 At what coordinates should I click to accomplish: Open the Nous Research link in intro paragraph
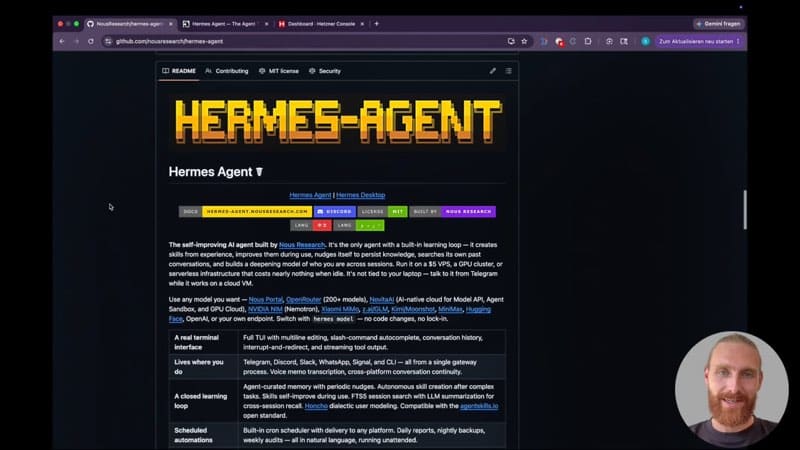(x=302, y=245)
